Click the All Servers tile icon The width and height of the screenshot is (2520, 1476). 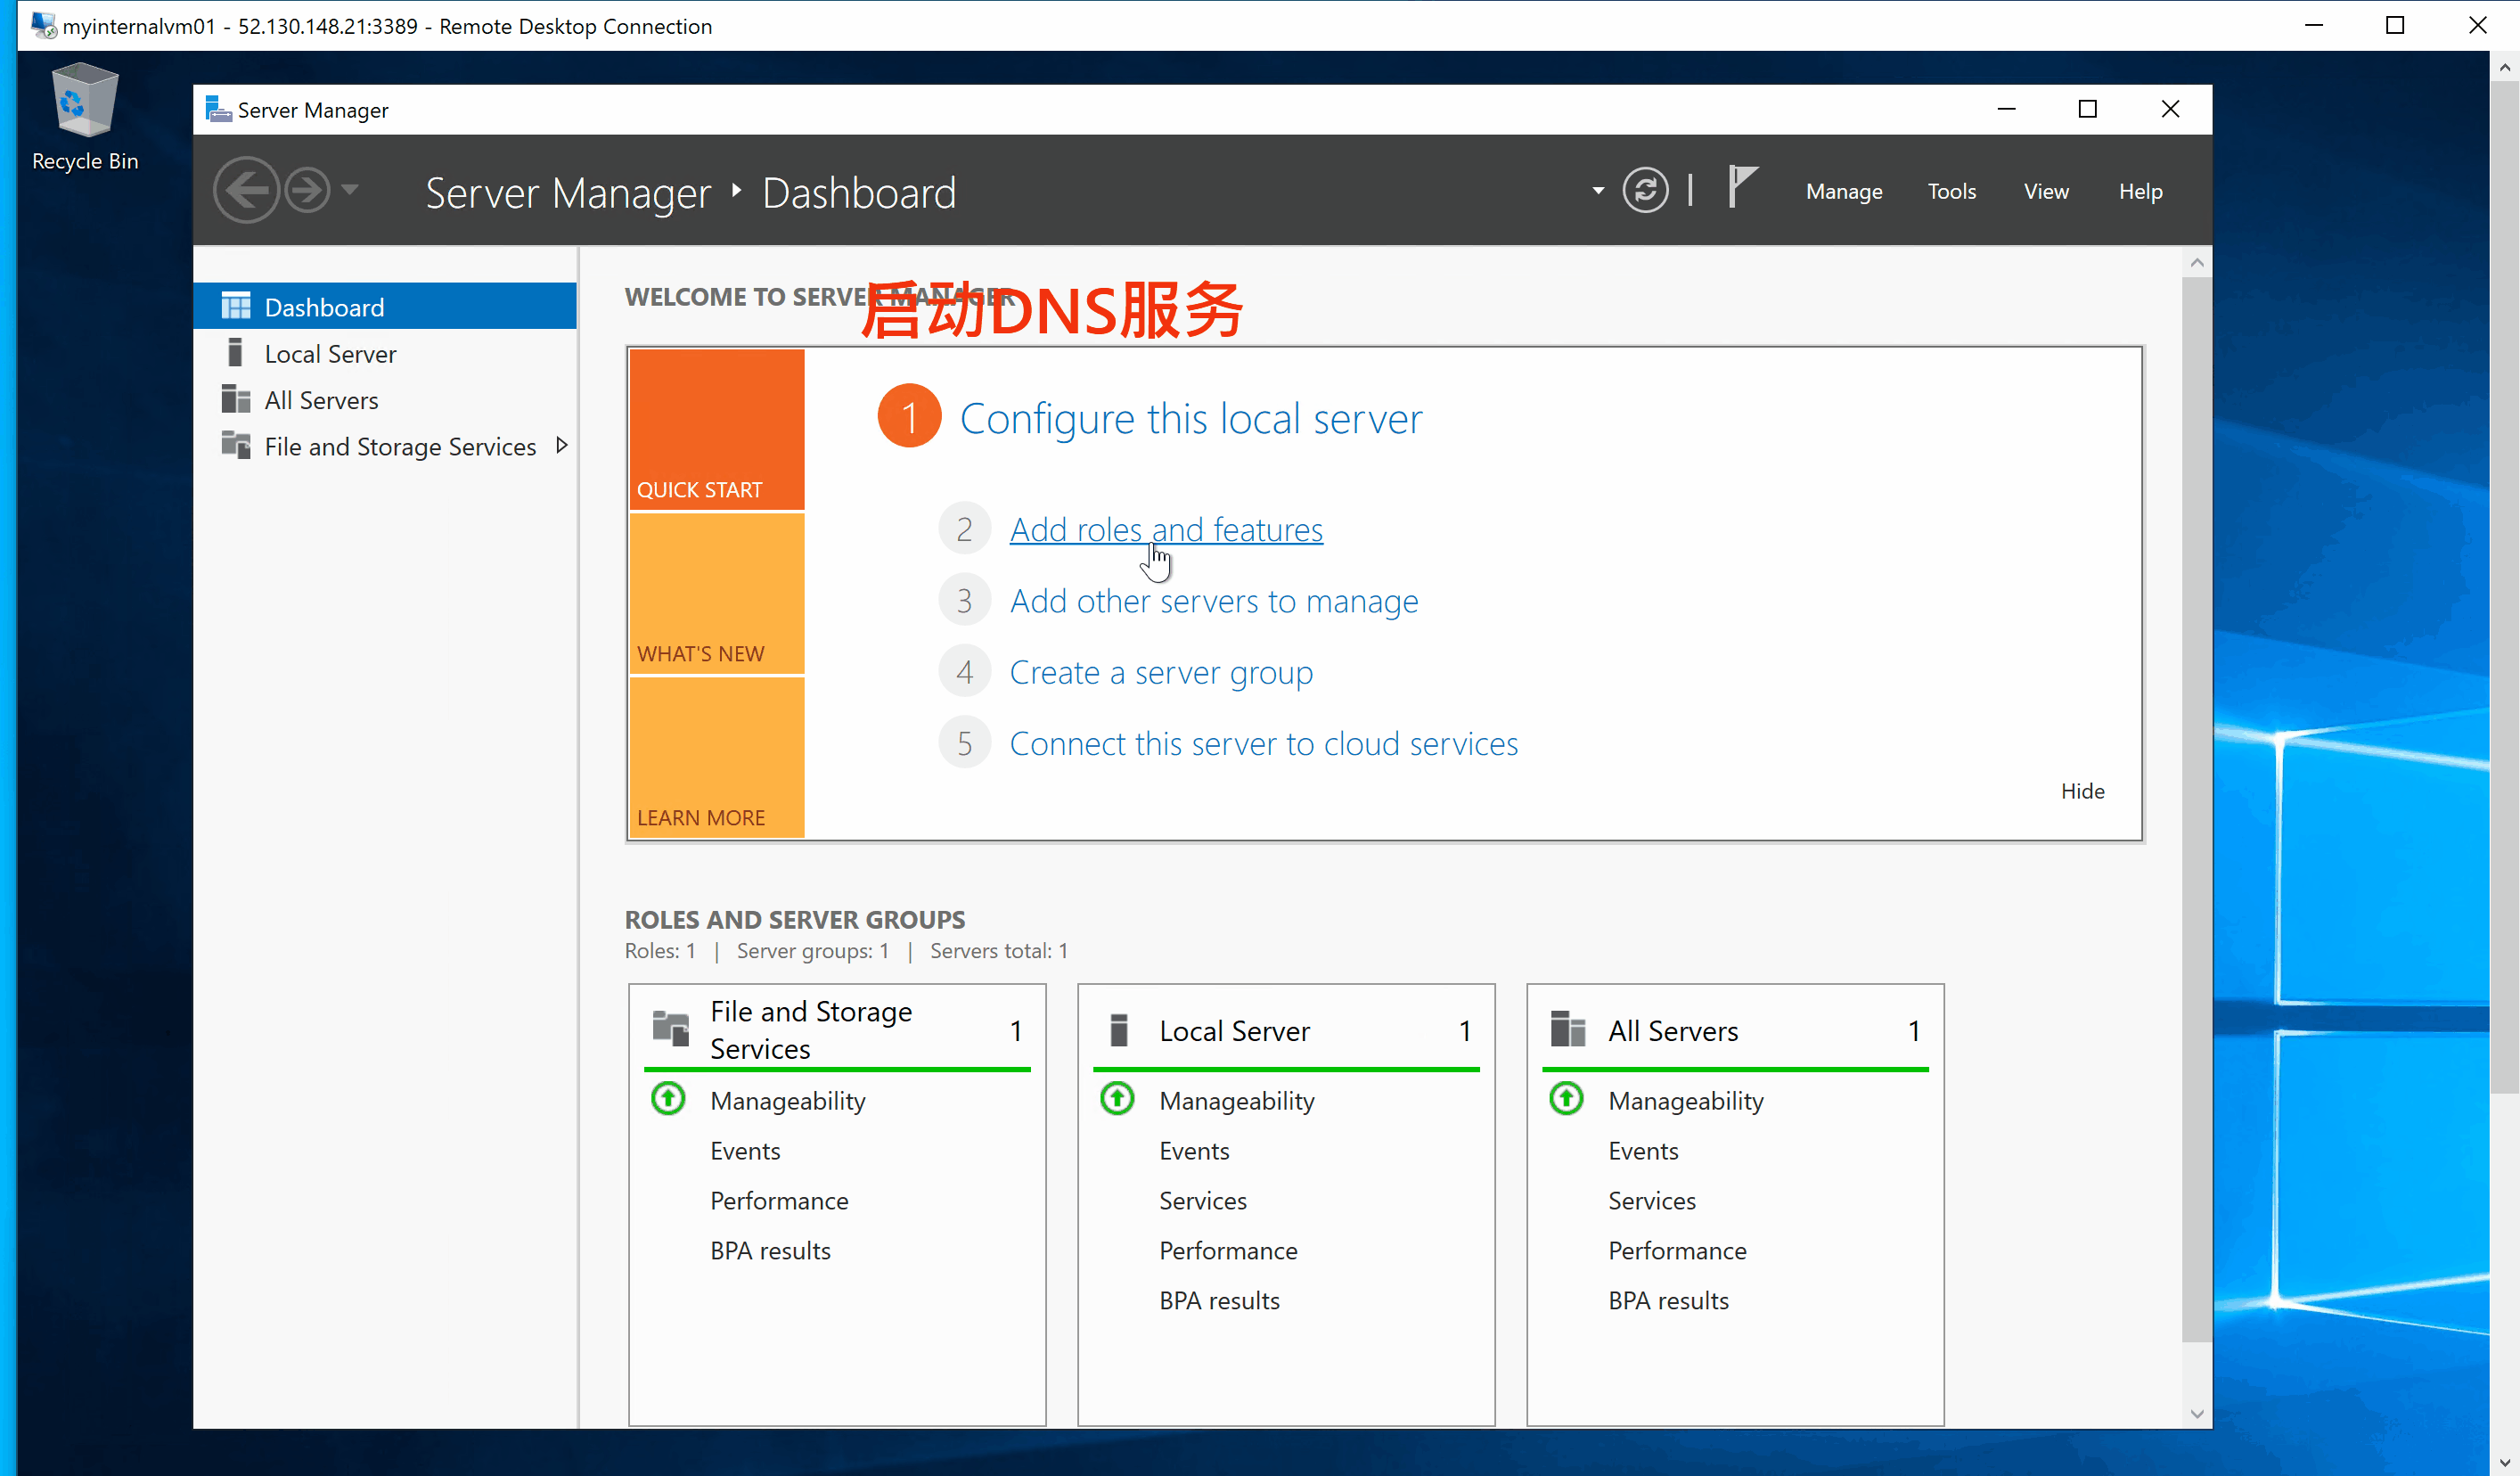[1567, 1030]
